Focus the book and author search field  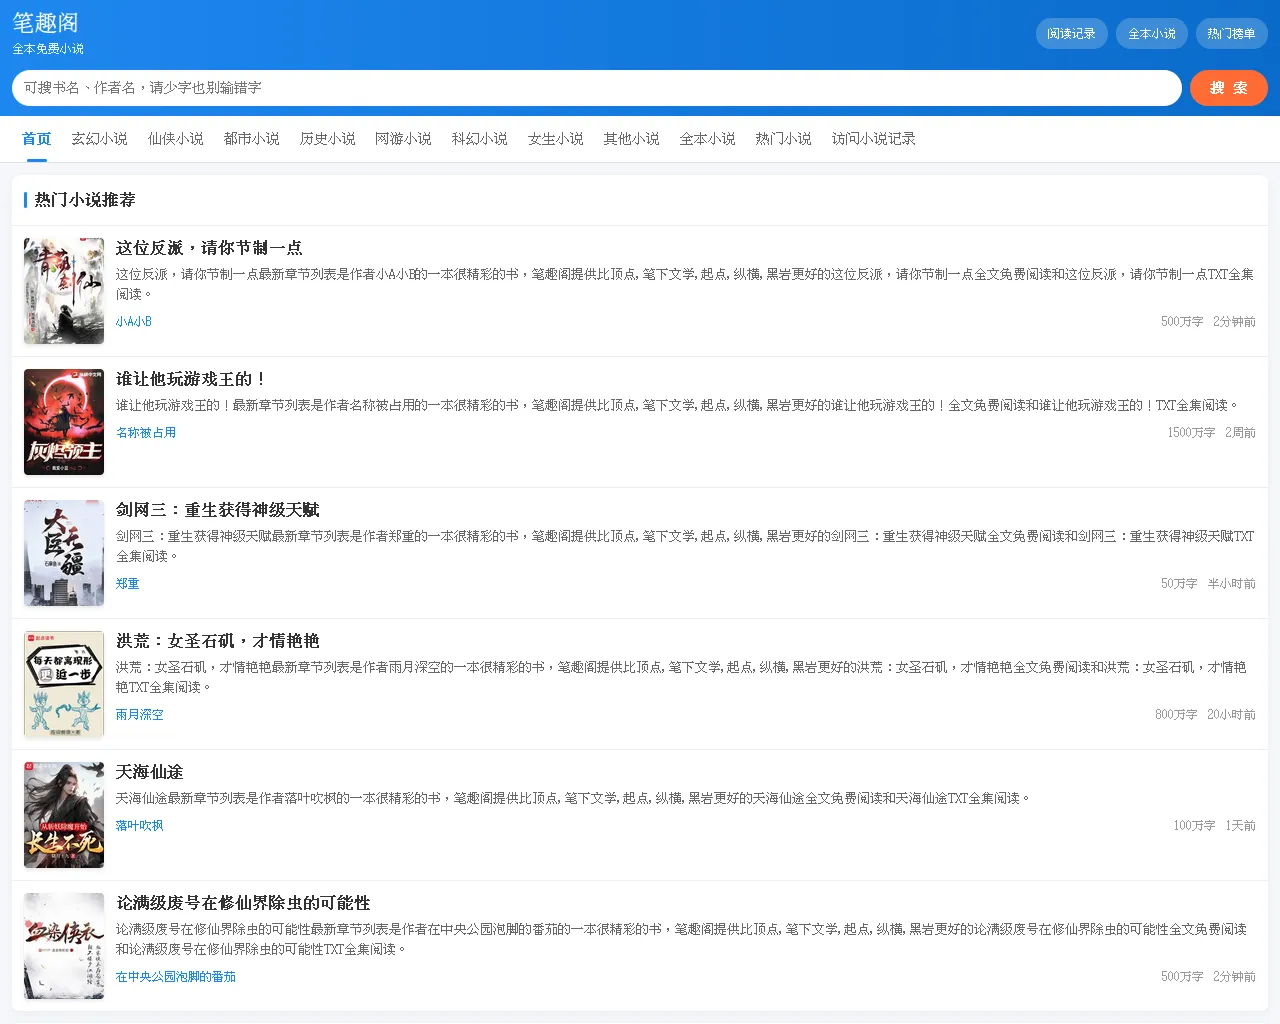click(596, 88)
